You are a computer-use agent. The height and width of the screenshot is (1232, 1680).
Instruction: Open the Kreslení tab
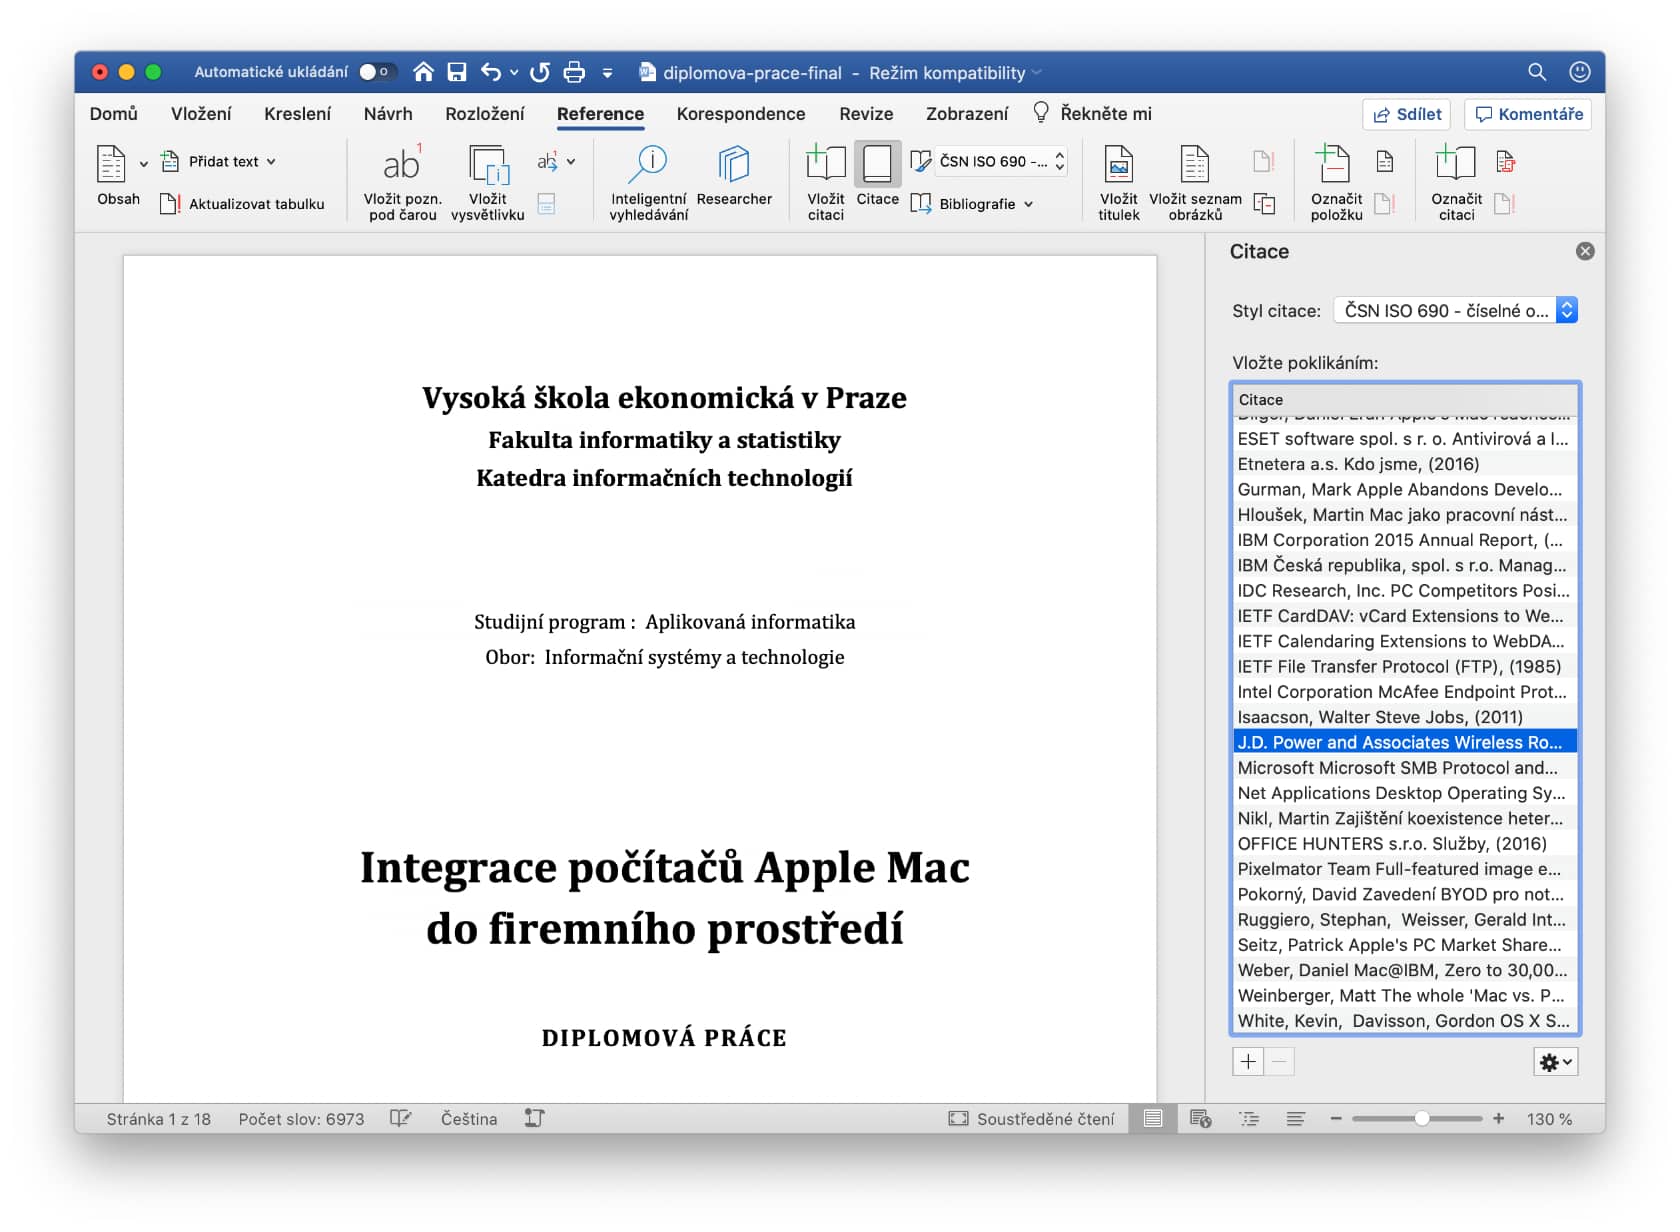click(x=297, y=114)
